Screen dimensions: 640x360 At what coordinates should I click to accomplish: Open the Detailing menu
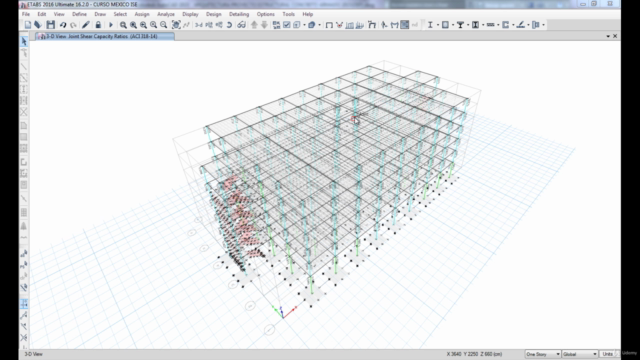239,14
